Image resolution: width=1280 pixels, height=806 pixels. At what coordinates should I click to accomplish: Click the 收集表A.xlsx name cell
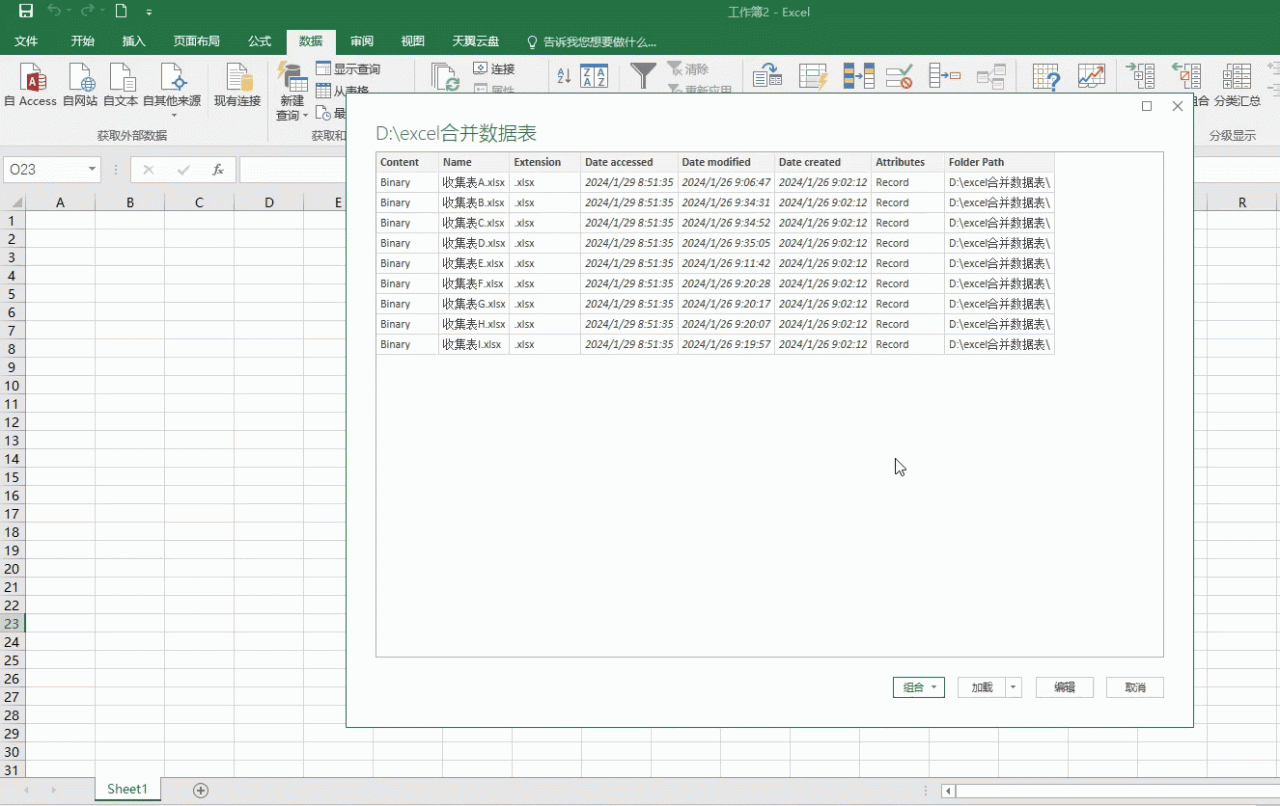[x=474, y=182]
